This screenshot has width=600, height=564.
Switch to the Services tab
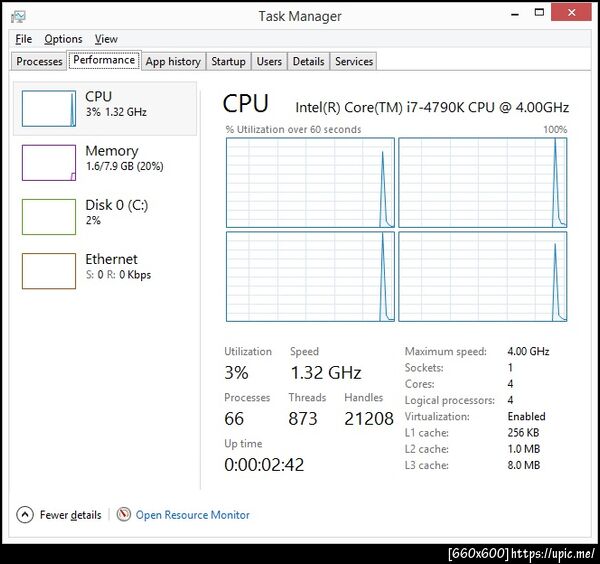click(354, 61)
